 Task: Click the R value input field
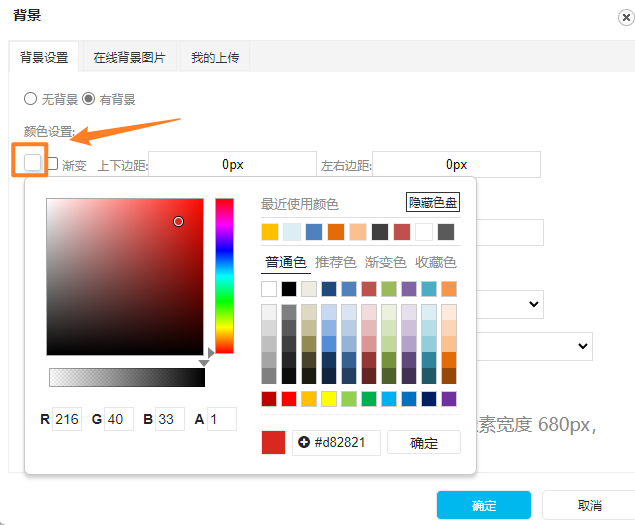pyautogui.click(x=67, y=419)
